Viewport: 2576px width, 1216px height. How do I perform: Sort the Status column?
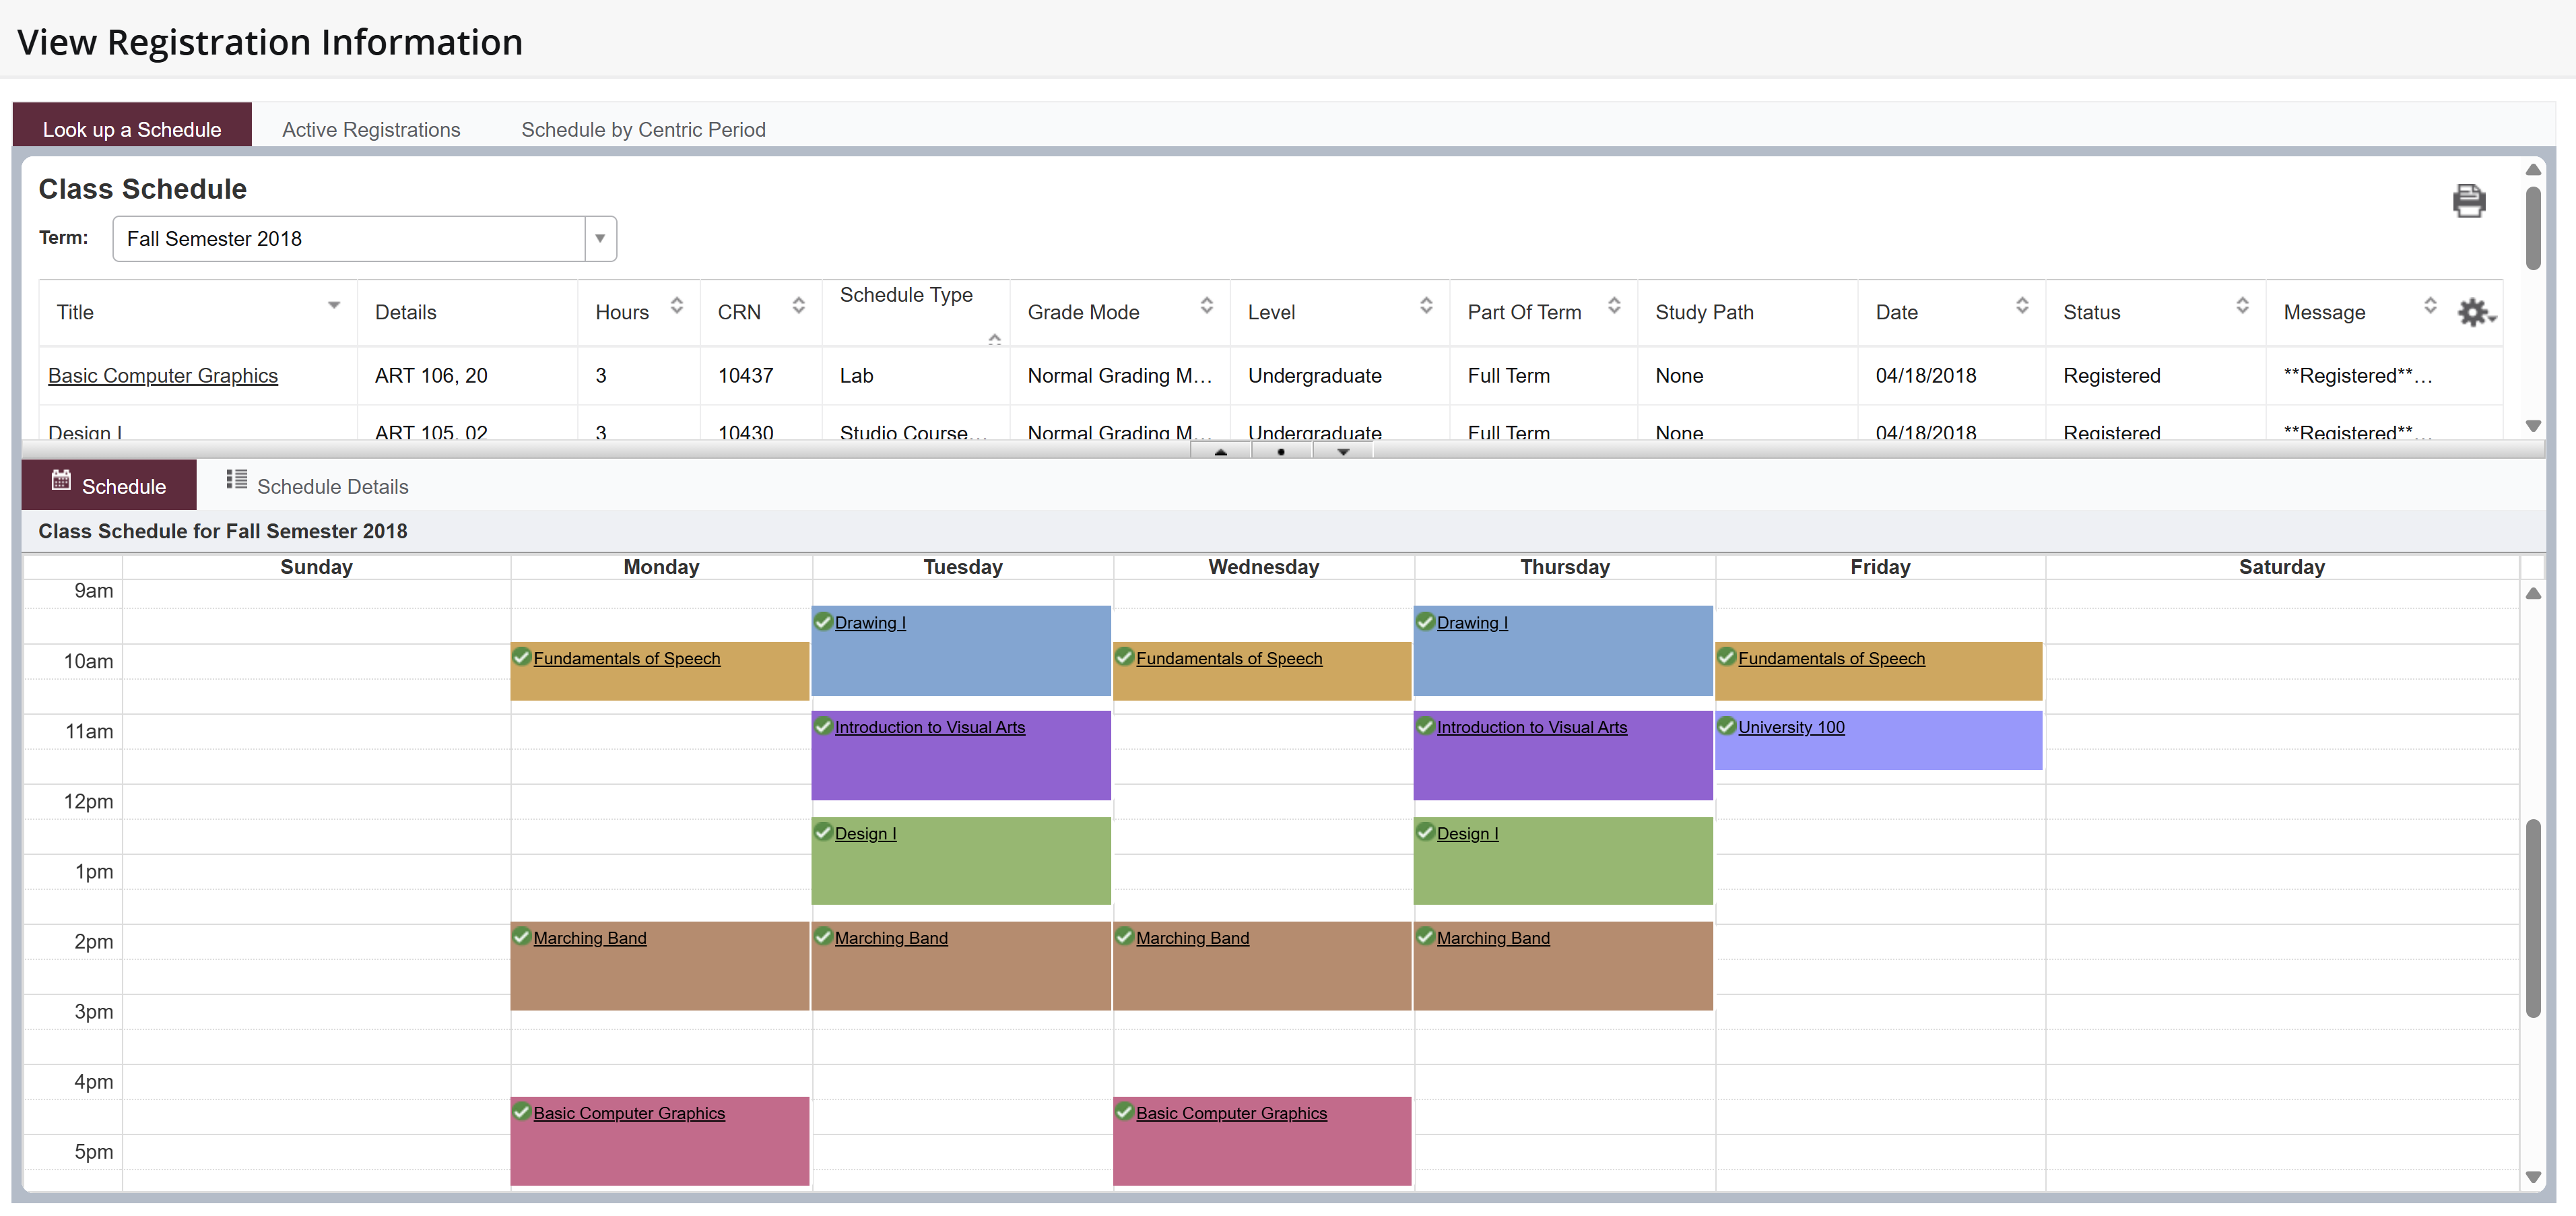click(2242, 305)
